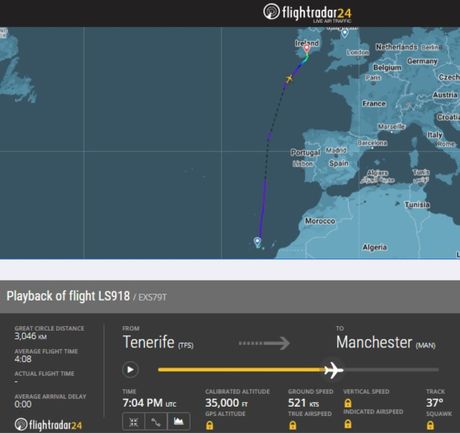Image resolution: width=460 pixels, height=433 pixels.
Task: Click the 0:00 average arrival delay value
Action: pyautogui.click(x=23, y=404)
